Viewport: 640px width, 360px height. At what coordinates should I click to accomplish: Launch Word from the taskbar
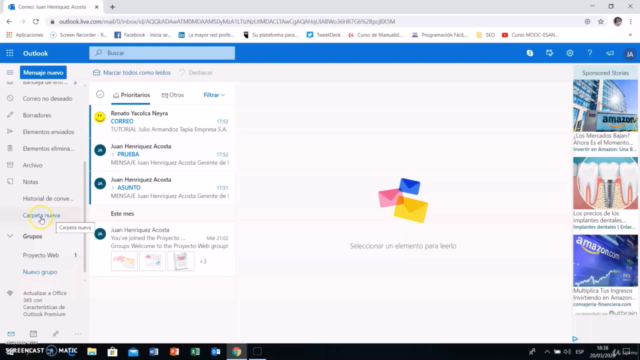pos(154,351)
